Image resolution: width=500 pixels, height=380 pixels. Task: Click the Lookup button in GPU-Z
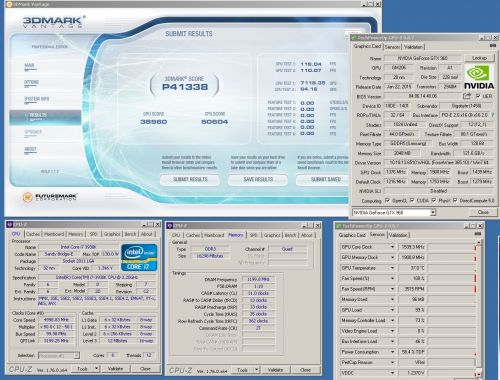tap(479, 58)
